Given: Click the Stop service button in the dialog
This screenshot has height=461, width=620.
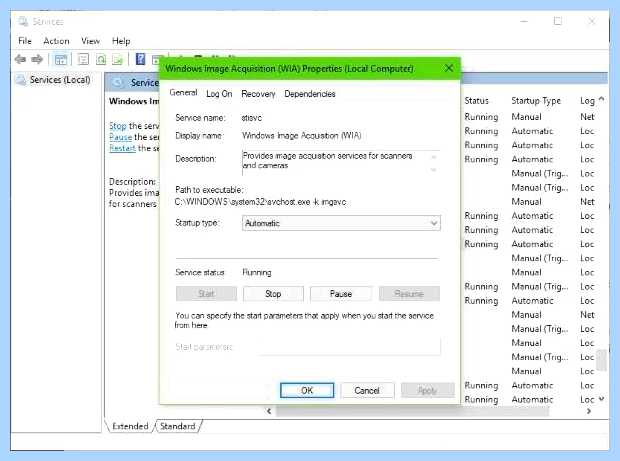Looking at the screenshot, I should click(x=273, y=294).
